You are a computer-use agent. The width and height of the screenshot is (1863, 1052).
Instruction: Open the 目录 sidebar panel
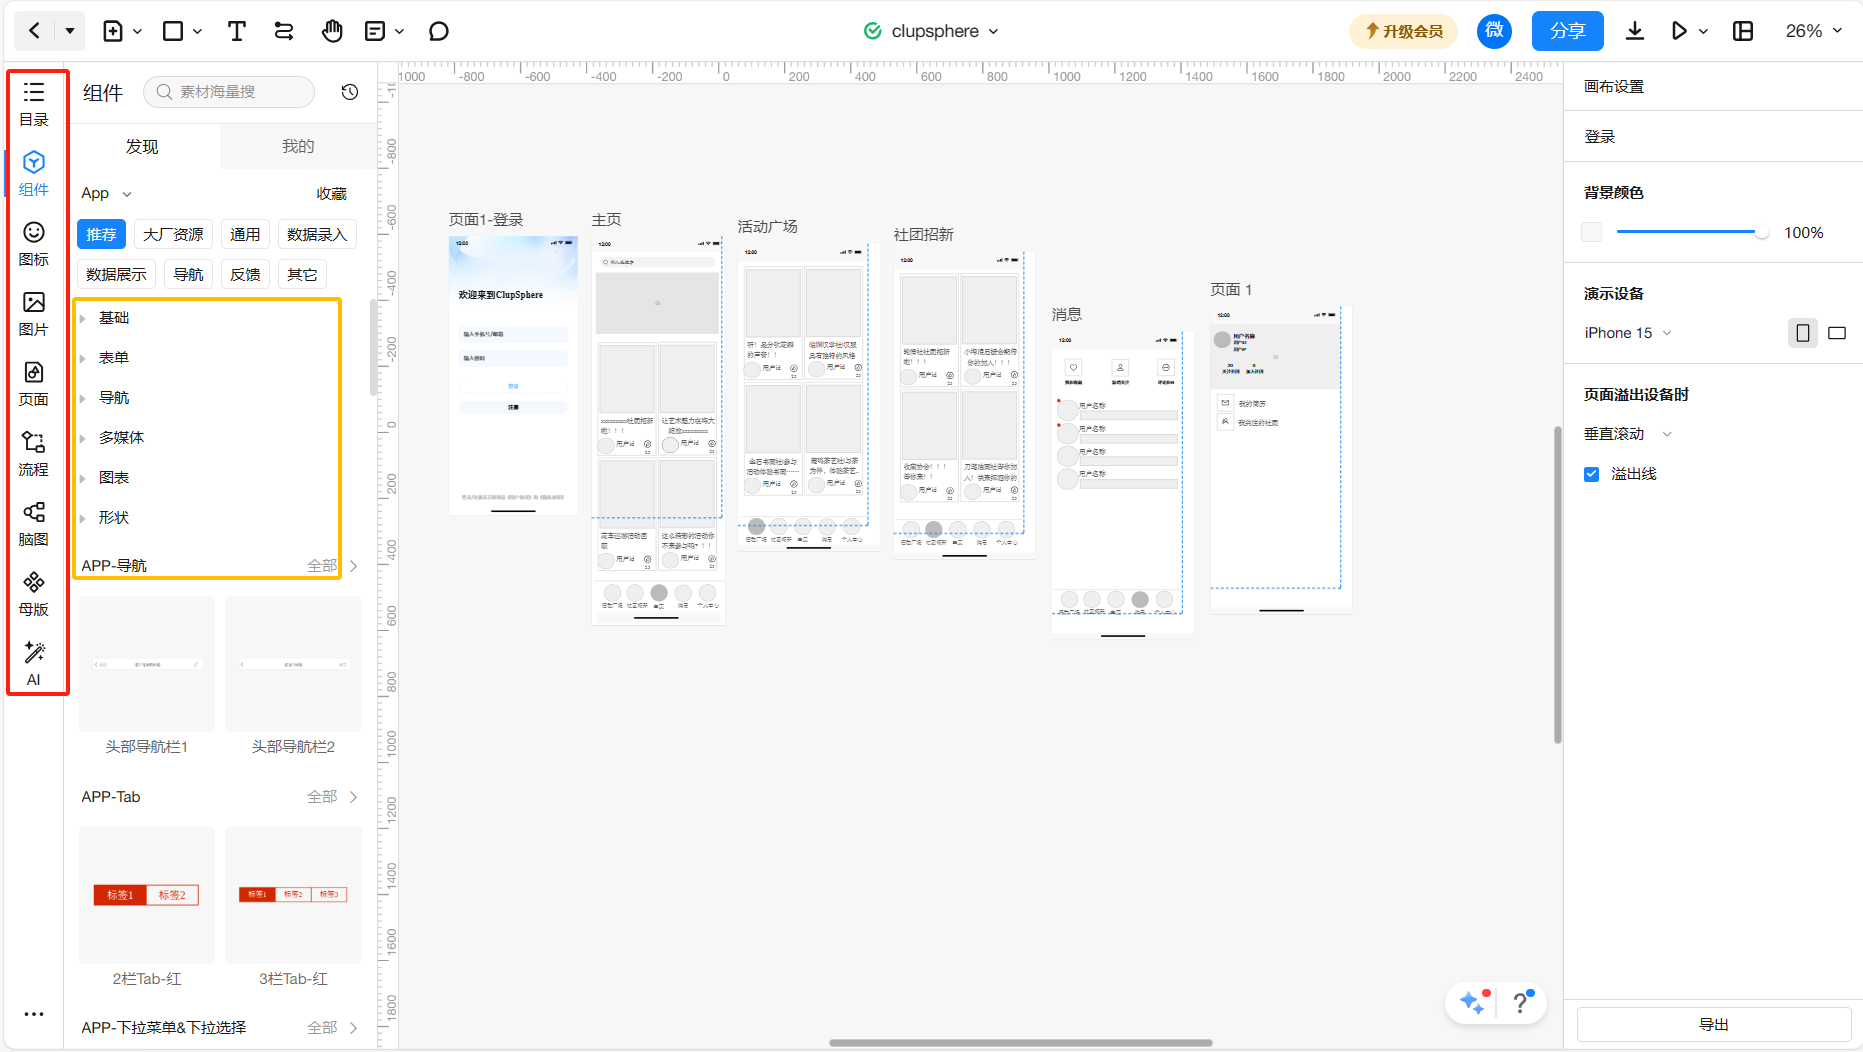pyautogui.click(x=34, y=104)
